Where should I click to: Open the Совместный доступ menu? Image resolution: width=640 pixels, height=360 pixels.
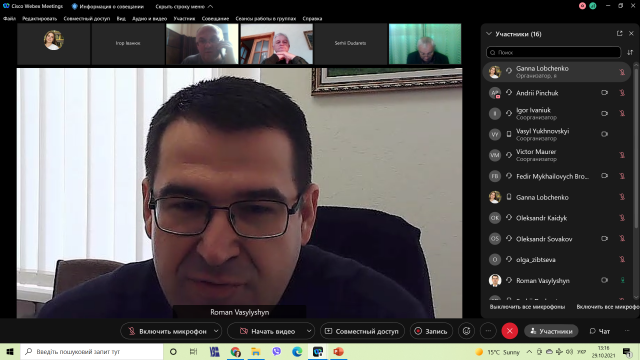pyautogui.click(x=87, y=18)
